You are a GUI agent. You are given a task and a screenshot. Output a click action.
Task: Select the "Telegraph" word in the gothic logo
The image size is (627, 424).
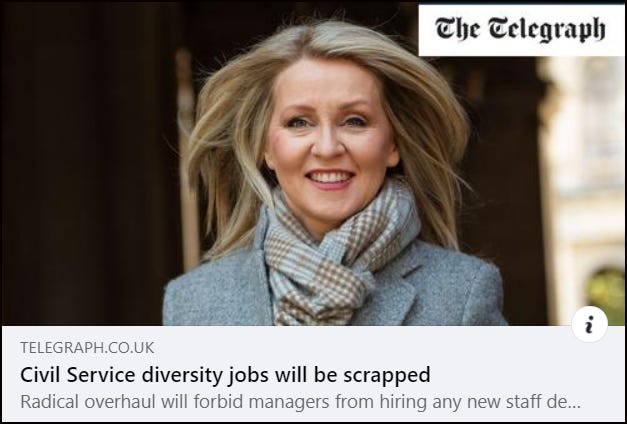point(547,30)
